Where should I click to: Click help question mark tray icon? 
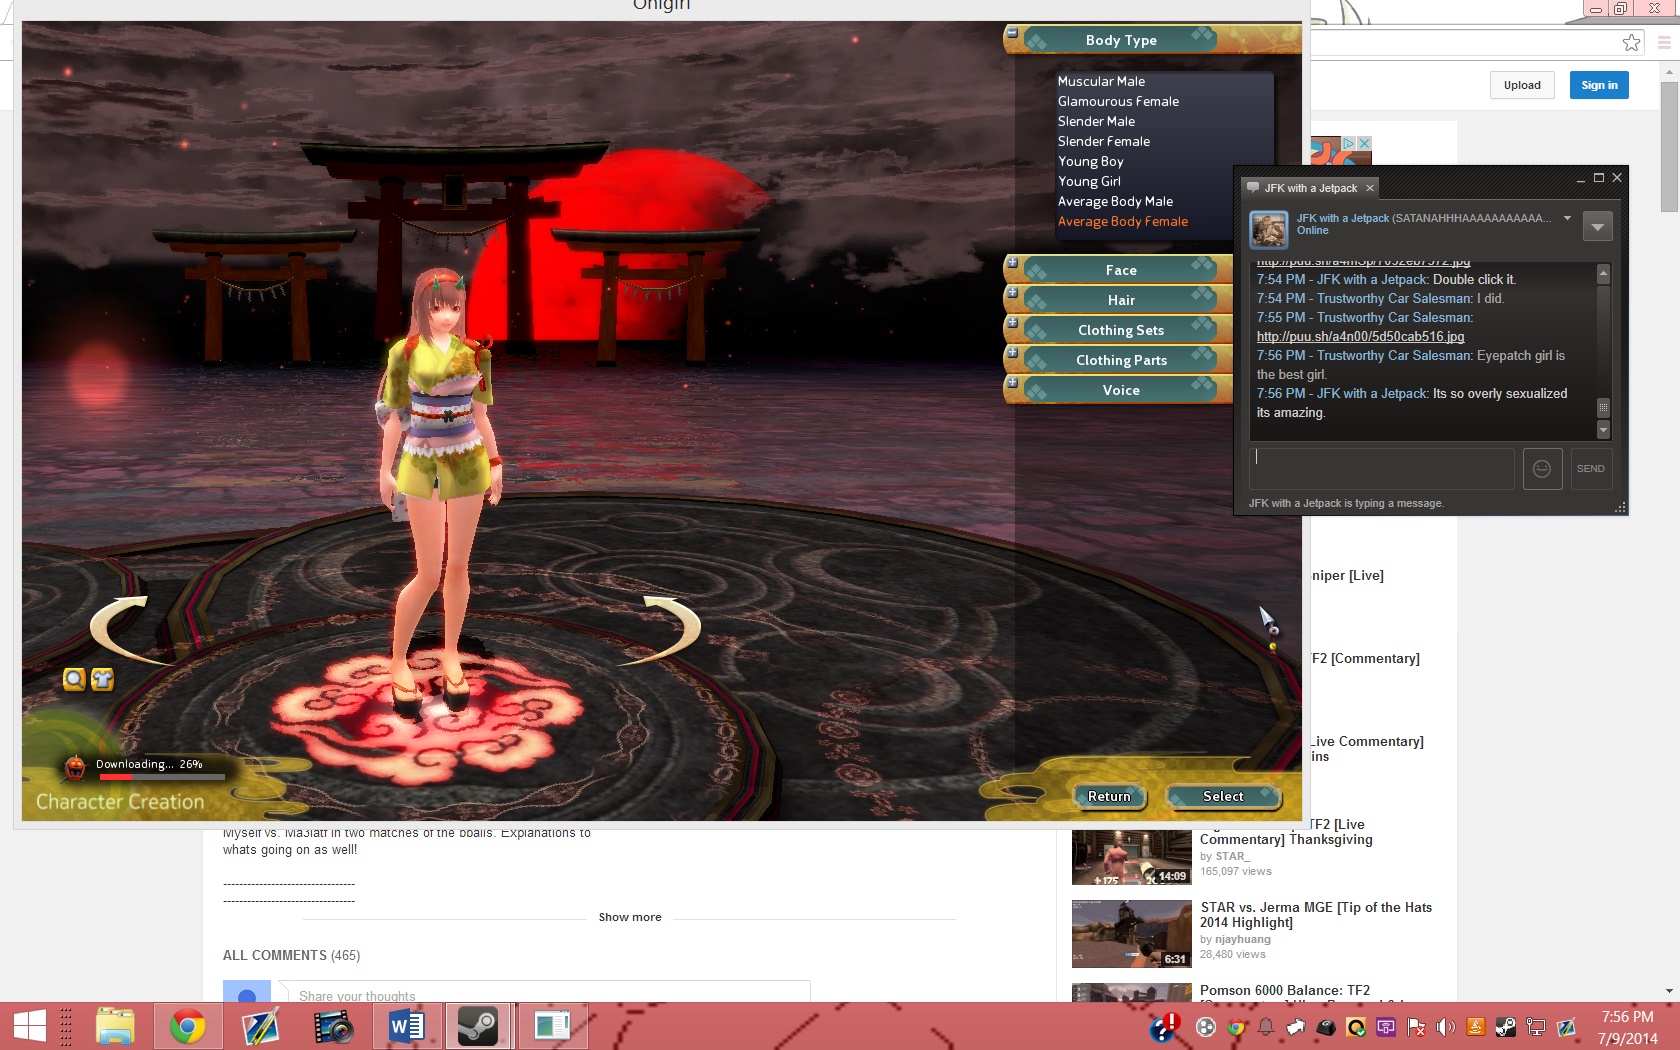[1164, 1027]
